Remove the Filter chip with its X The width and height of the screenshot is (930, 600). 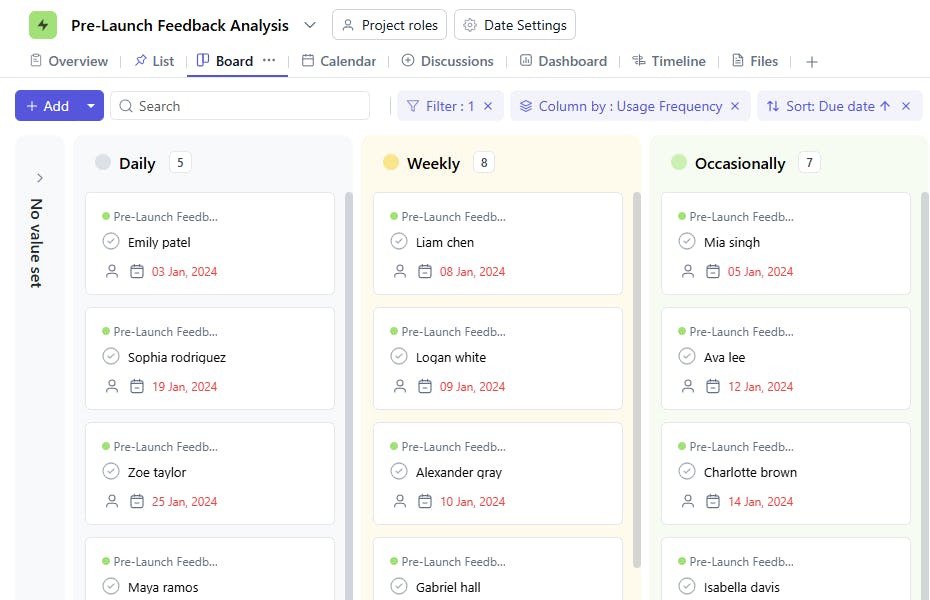pos(488,106)
